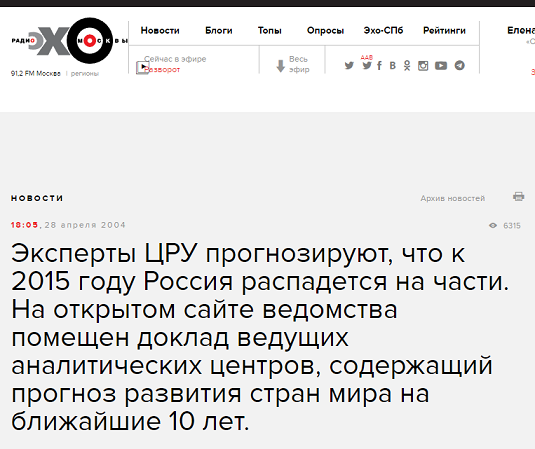Play the live broadcast stream
The height and width of the screenshot is (449, 535).
pos(142,67)
